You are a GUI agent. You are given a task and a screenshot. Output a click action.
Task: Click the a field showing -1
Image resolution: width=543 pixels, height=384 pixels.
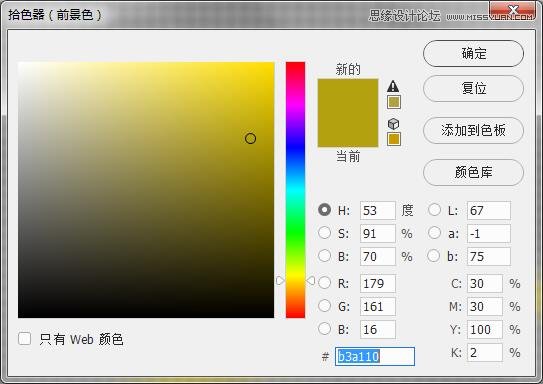point(489,233)
